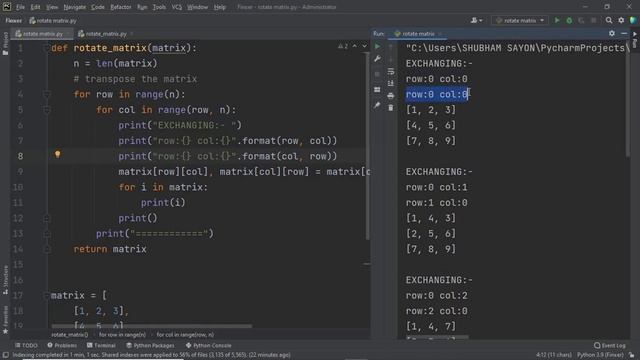Collapse the matrix list fold at line 17
Viewport: 640px width, 360px height.
point(46,295)
